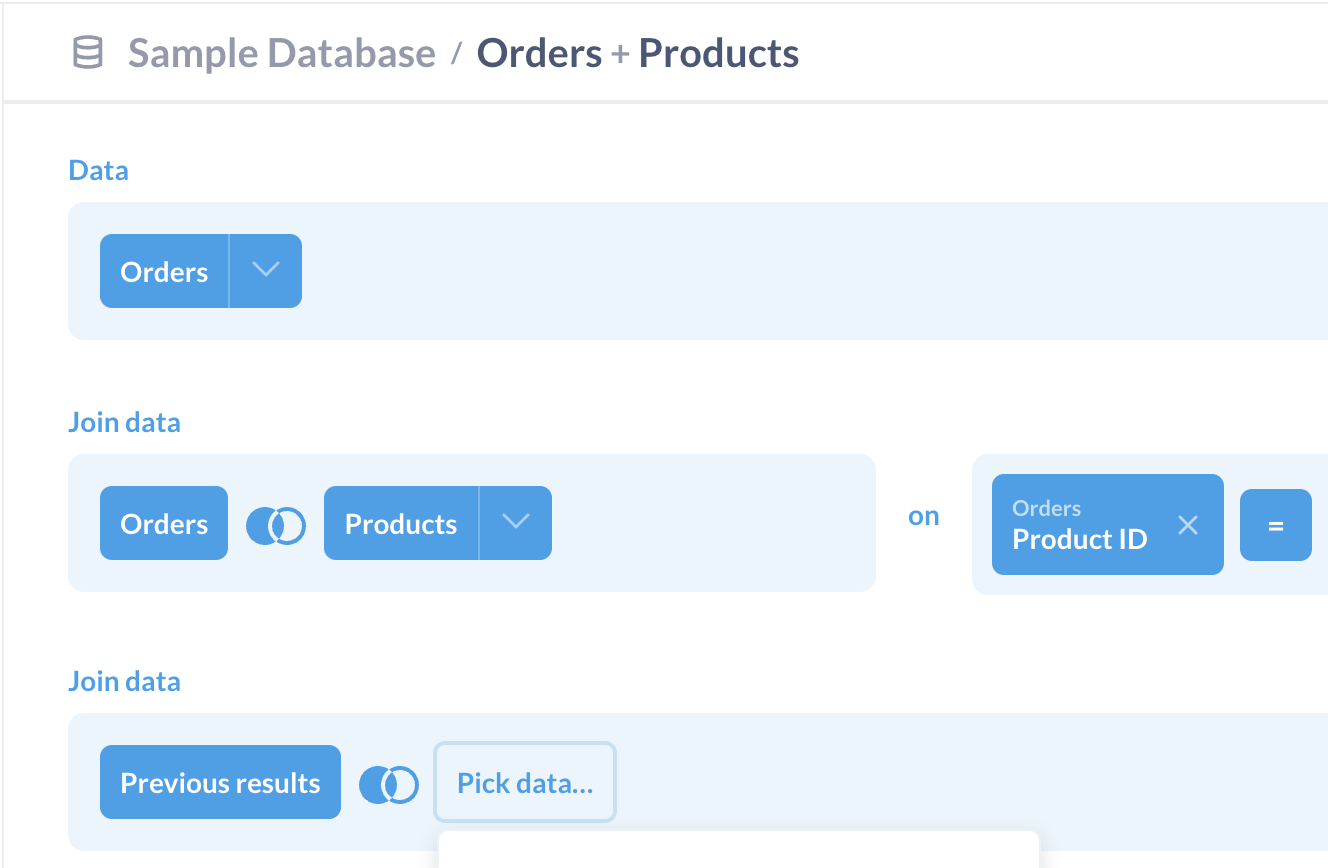Navigate to Sample Database via the breadcrumb
1328x868 pixels.
tap(281, 52)
